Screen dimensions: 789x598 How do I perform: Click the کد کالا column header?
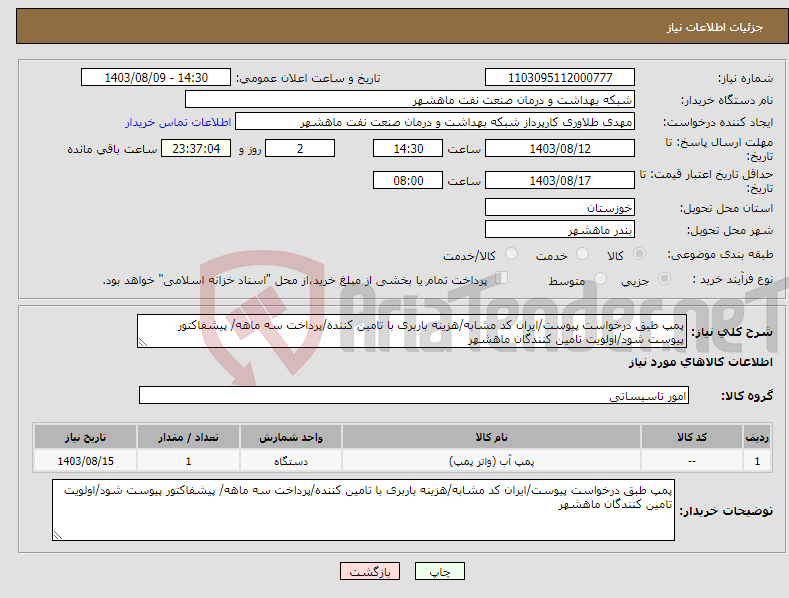(692, 437)
